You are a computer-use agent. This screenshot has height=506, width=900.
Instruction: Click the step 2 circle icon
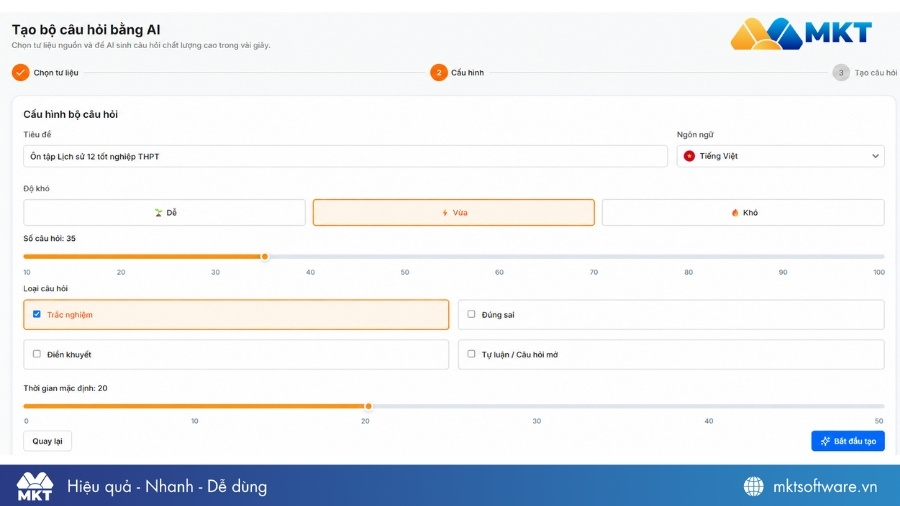[439, 72]
